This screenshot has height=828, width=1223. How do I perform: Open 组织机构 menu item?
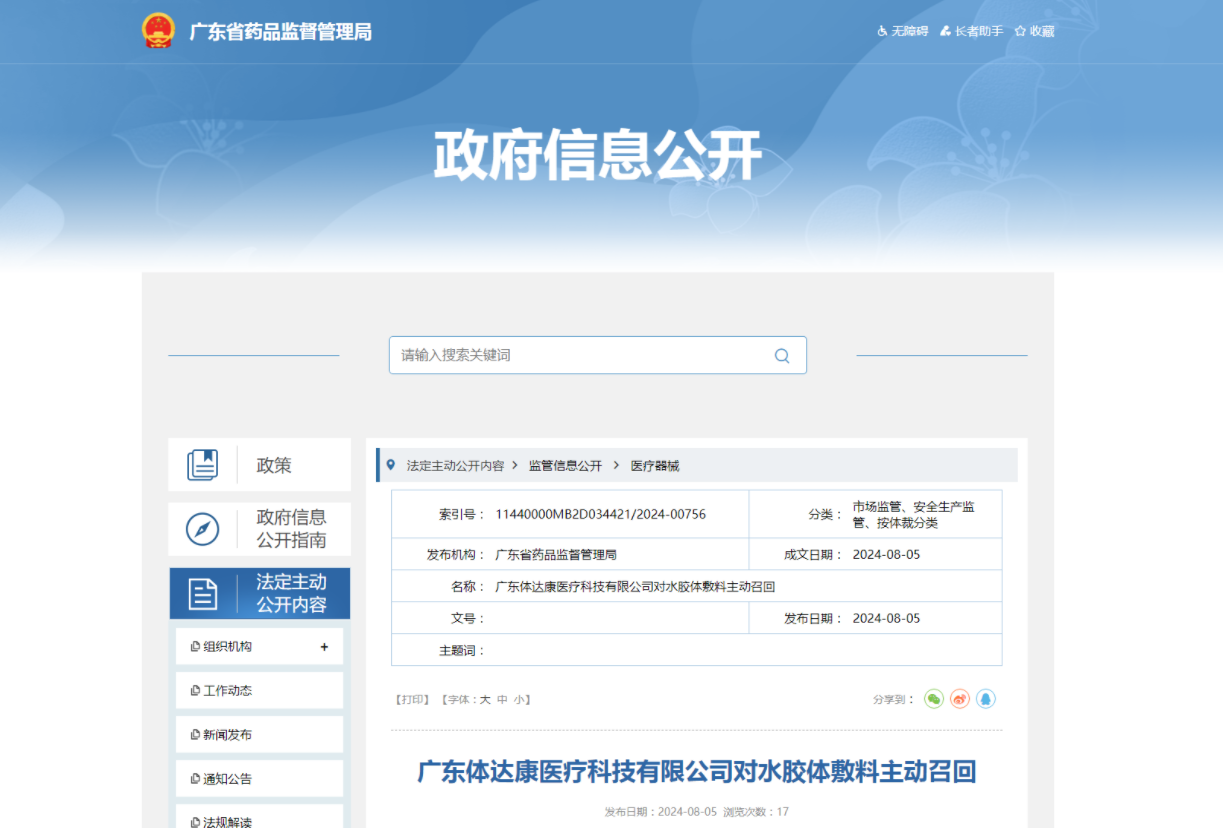[x=259, y=647]
